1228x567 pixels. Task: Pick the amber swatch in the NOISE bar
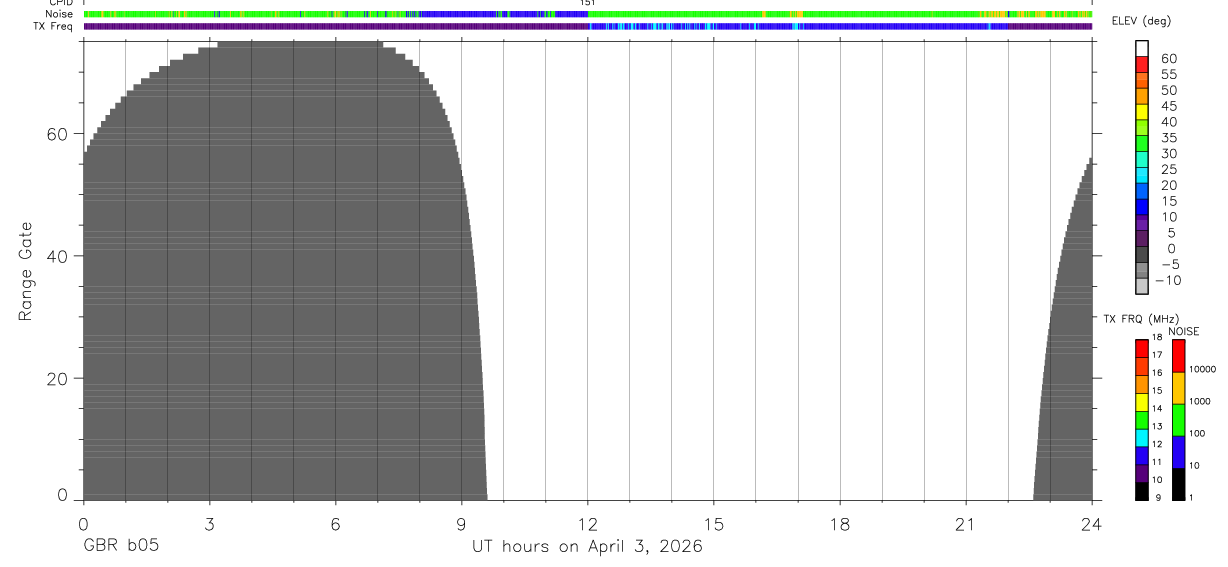pyautogui.click(x=1178, y=388)
